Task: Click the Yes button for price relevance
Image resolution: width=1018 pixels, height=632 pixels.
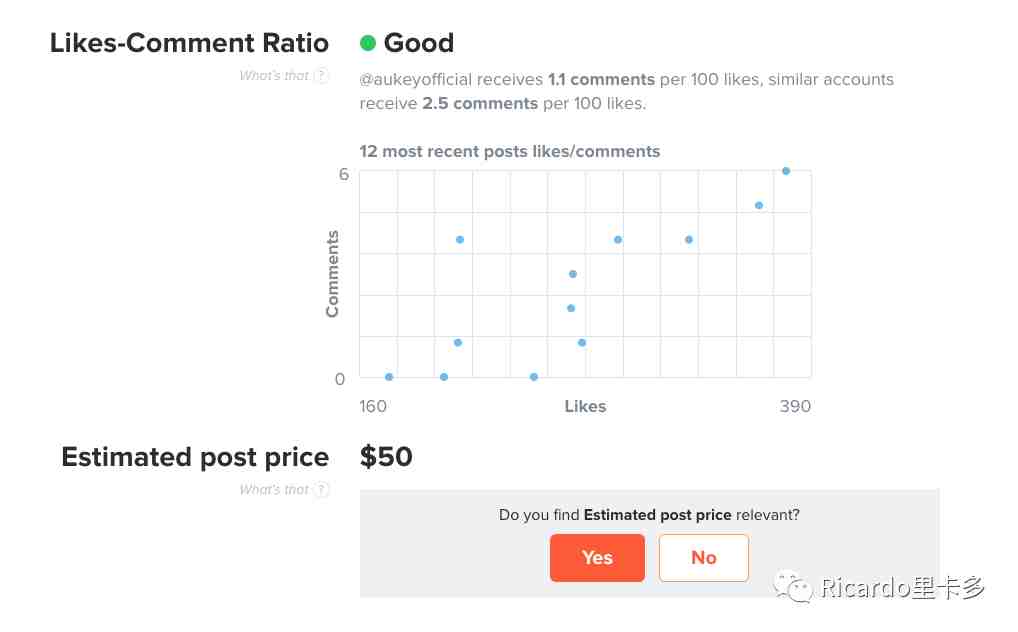Action: coord(597,557)
